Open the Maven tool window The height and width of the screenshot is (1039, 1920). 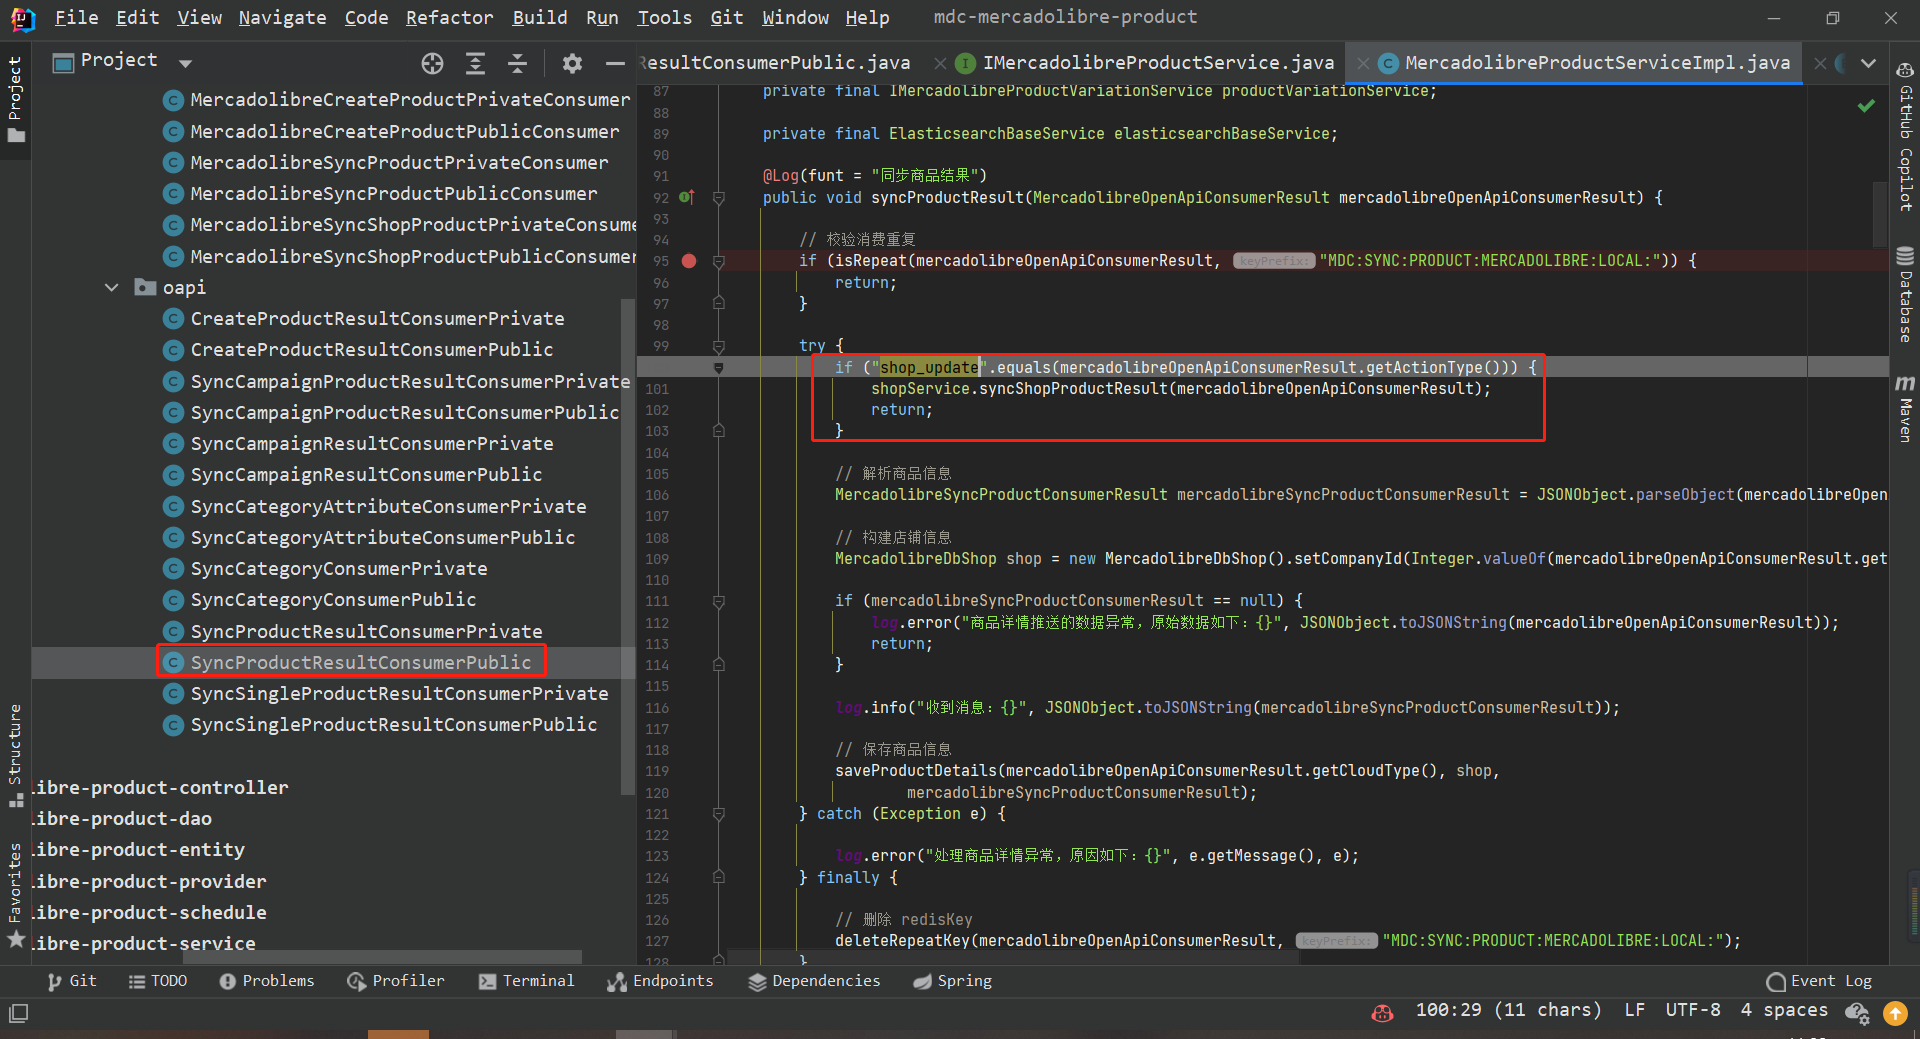(1905, 408)
